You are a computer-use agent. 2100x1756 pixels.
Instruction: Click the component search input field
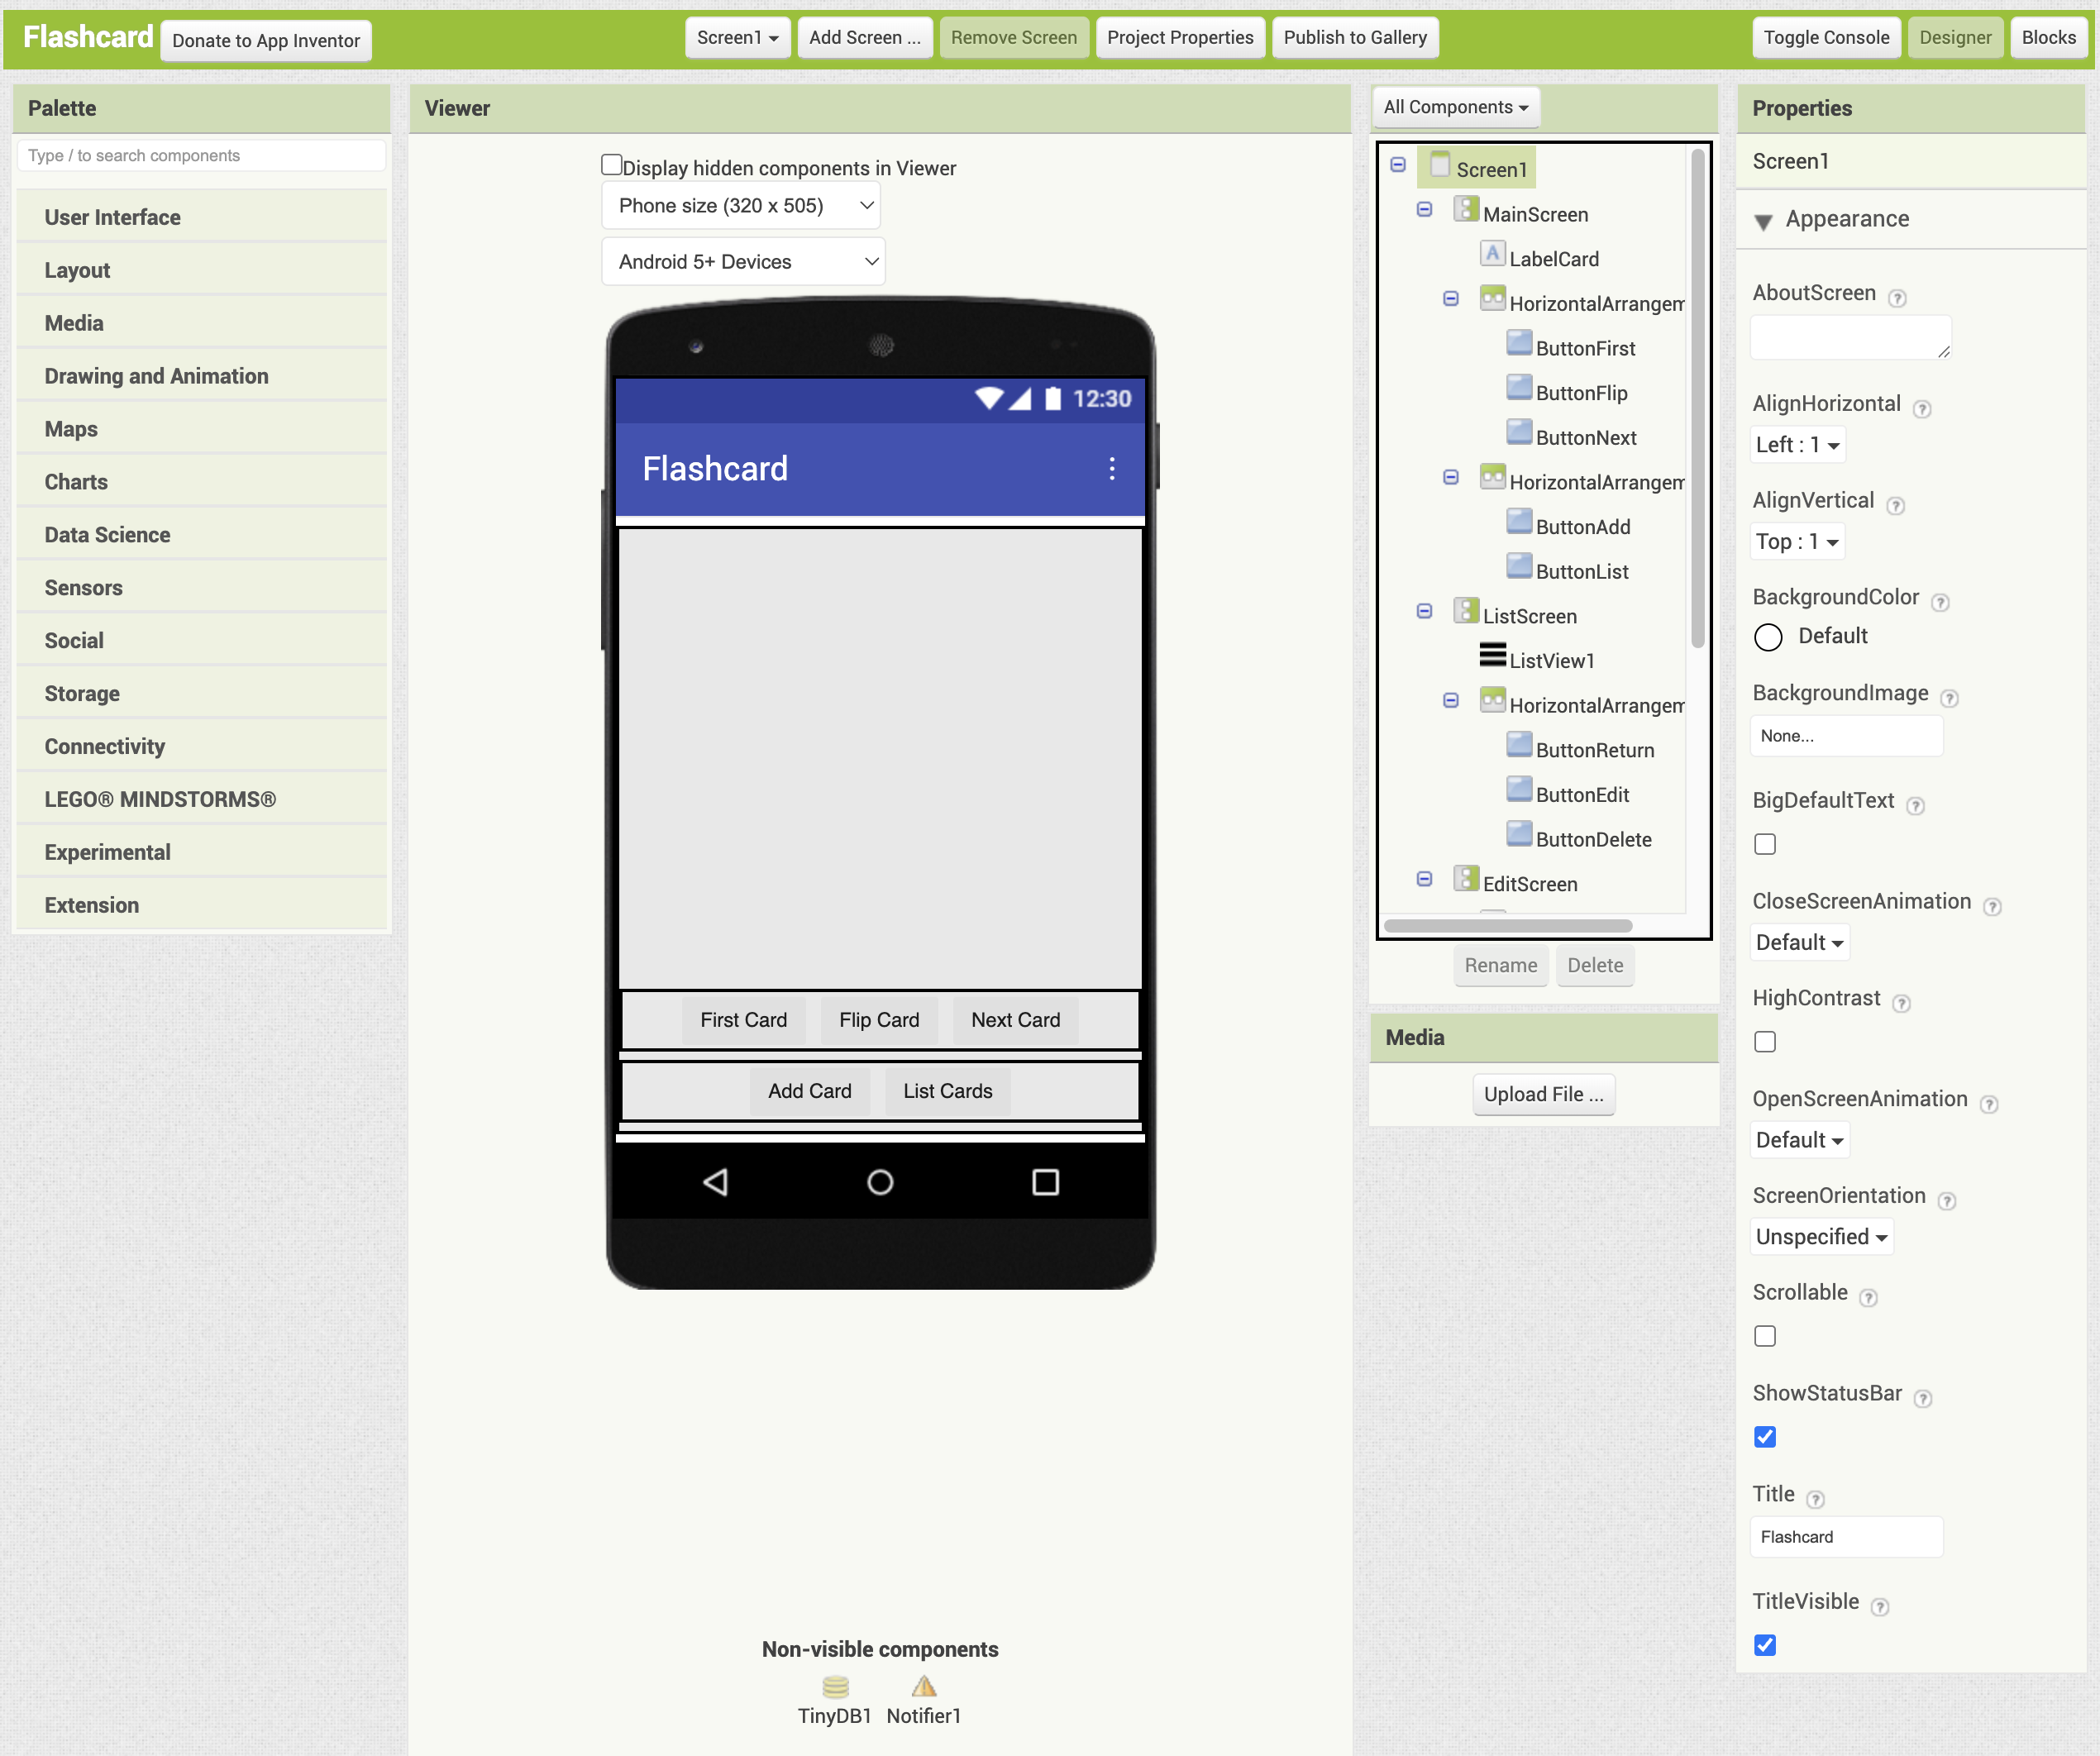point(201,156)
